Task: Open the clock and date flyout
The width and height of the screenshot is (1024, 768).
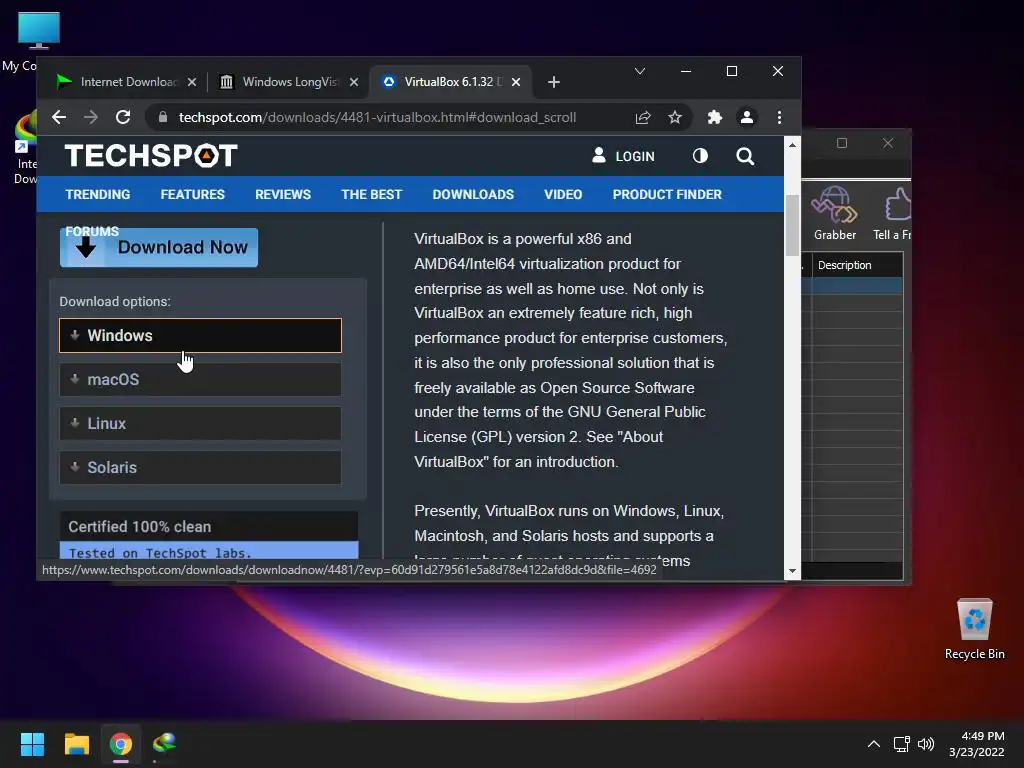Action: pos(977,744)
